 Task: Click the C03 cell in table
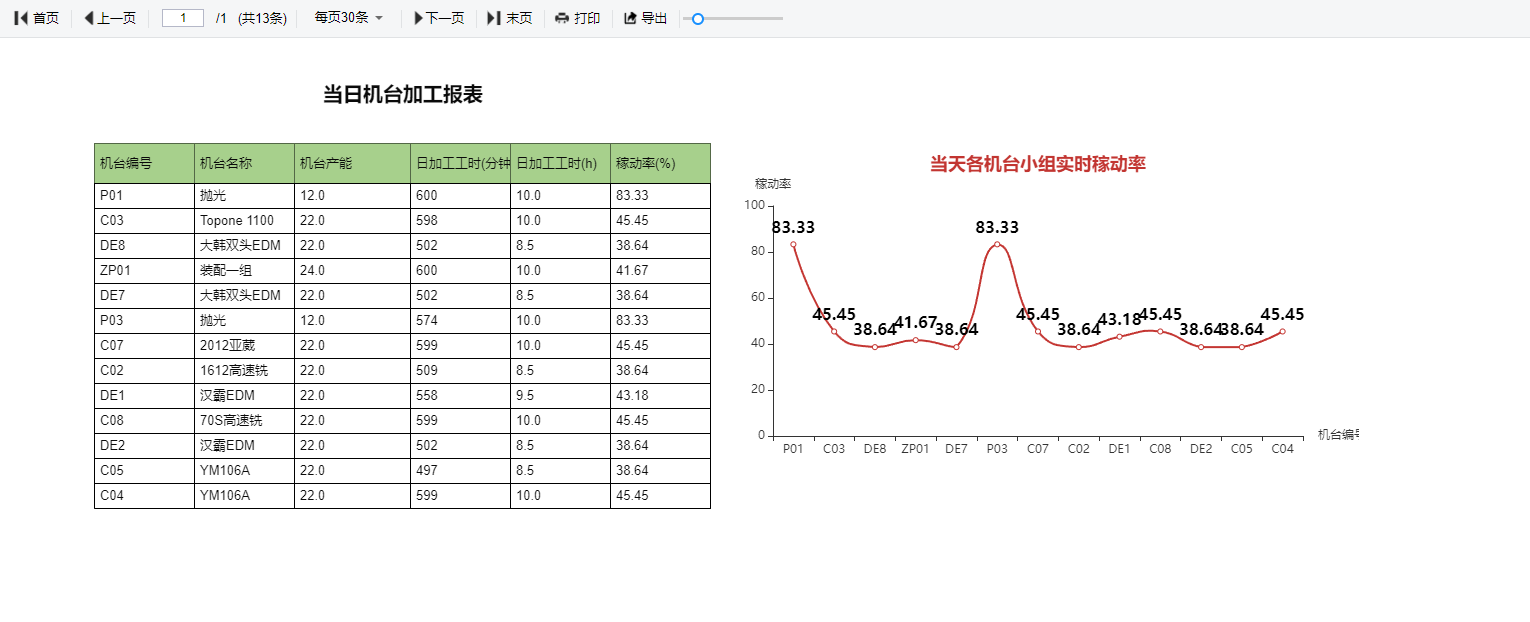[145, 221]
